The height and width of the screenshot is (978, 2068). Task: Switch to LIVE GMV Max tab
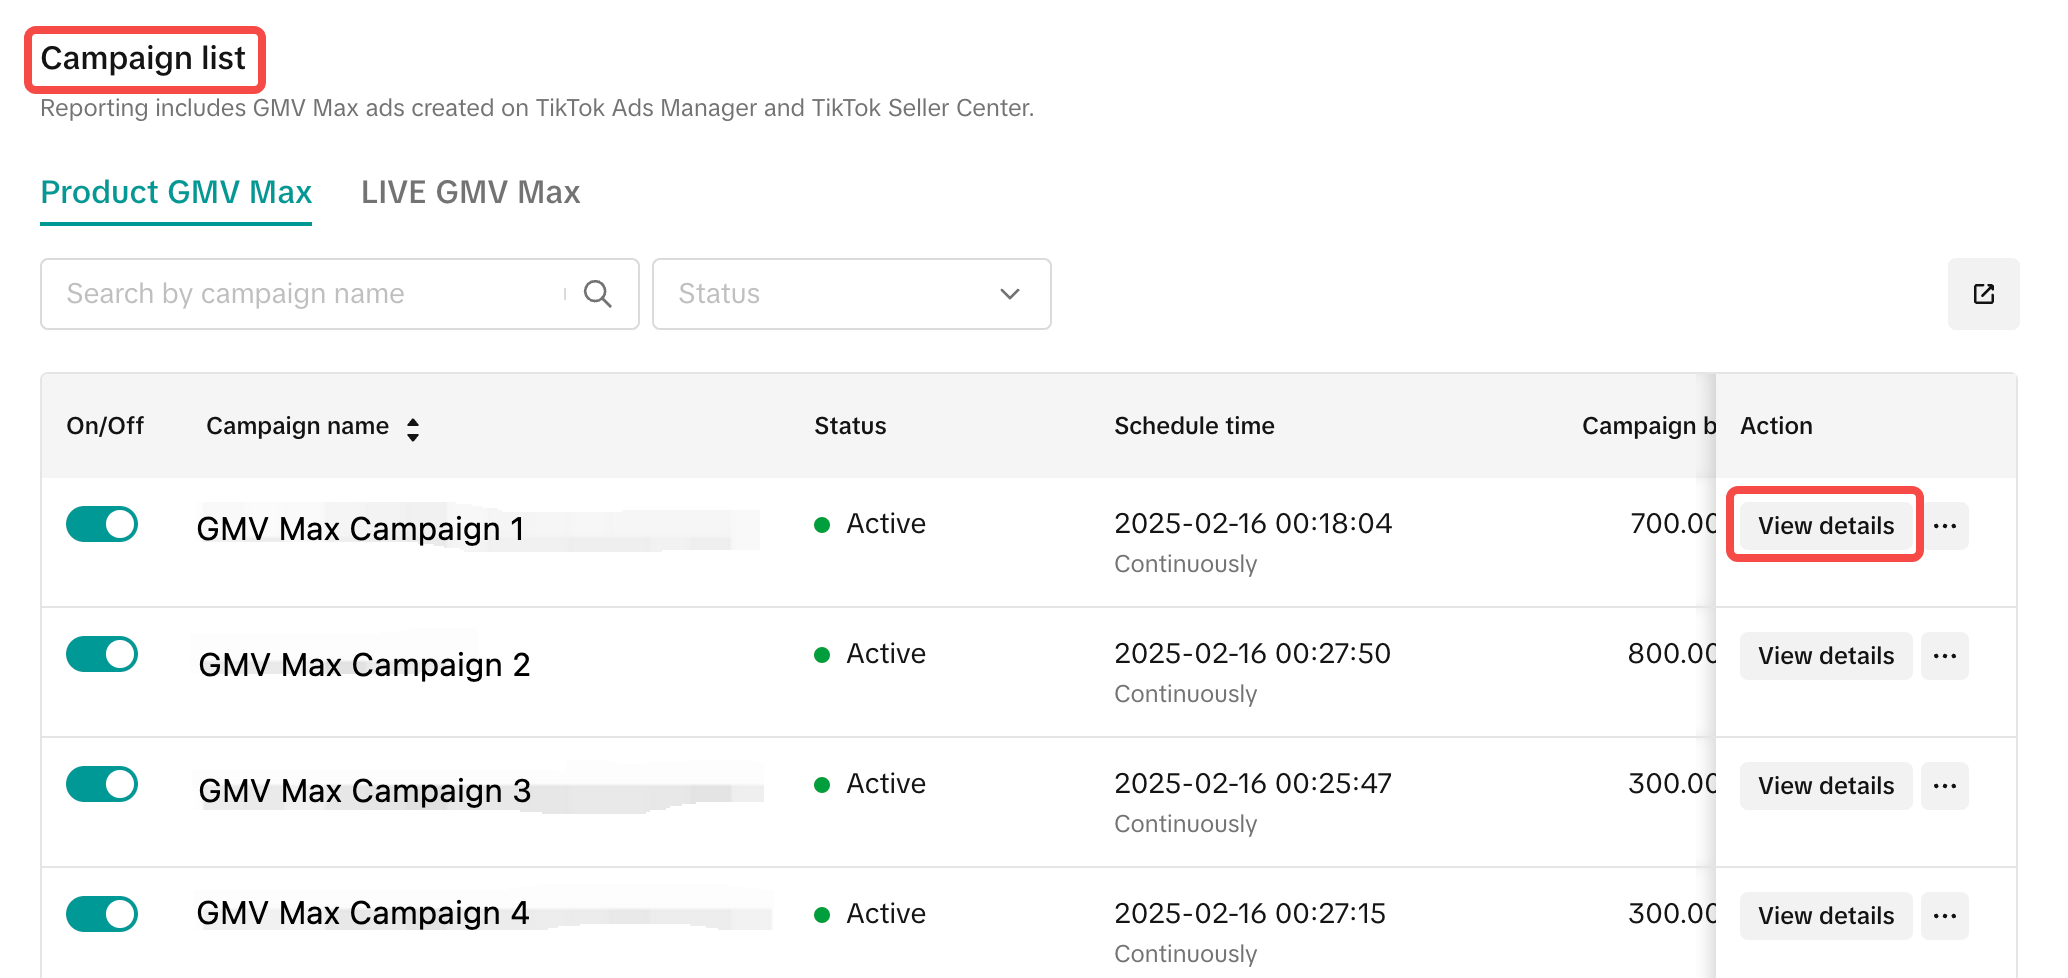(x=470, y=192)
